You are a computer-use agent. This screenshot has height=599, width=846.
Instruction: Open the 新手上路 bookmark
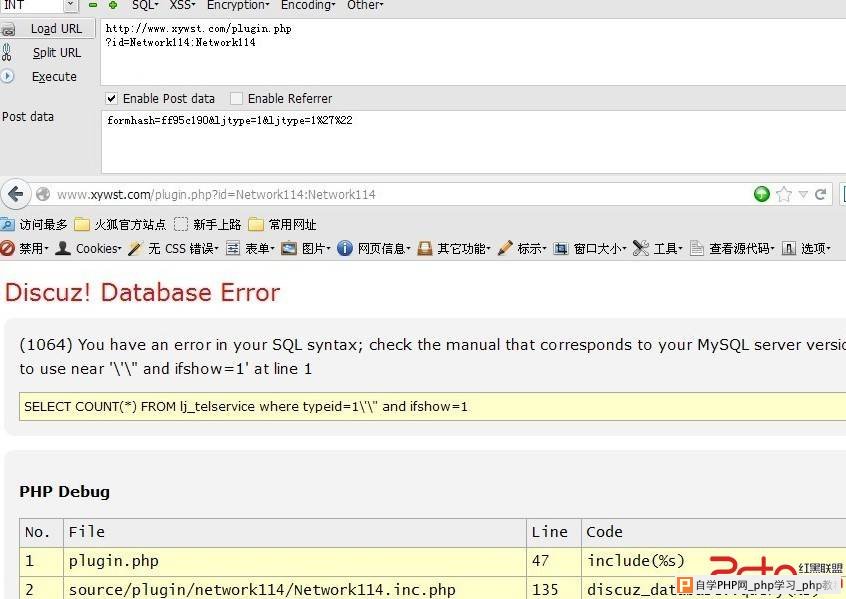click(x=208, y=224)
